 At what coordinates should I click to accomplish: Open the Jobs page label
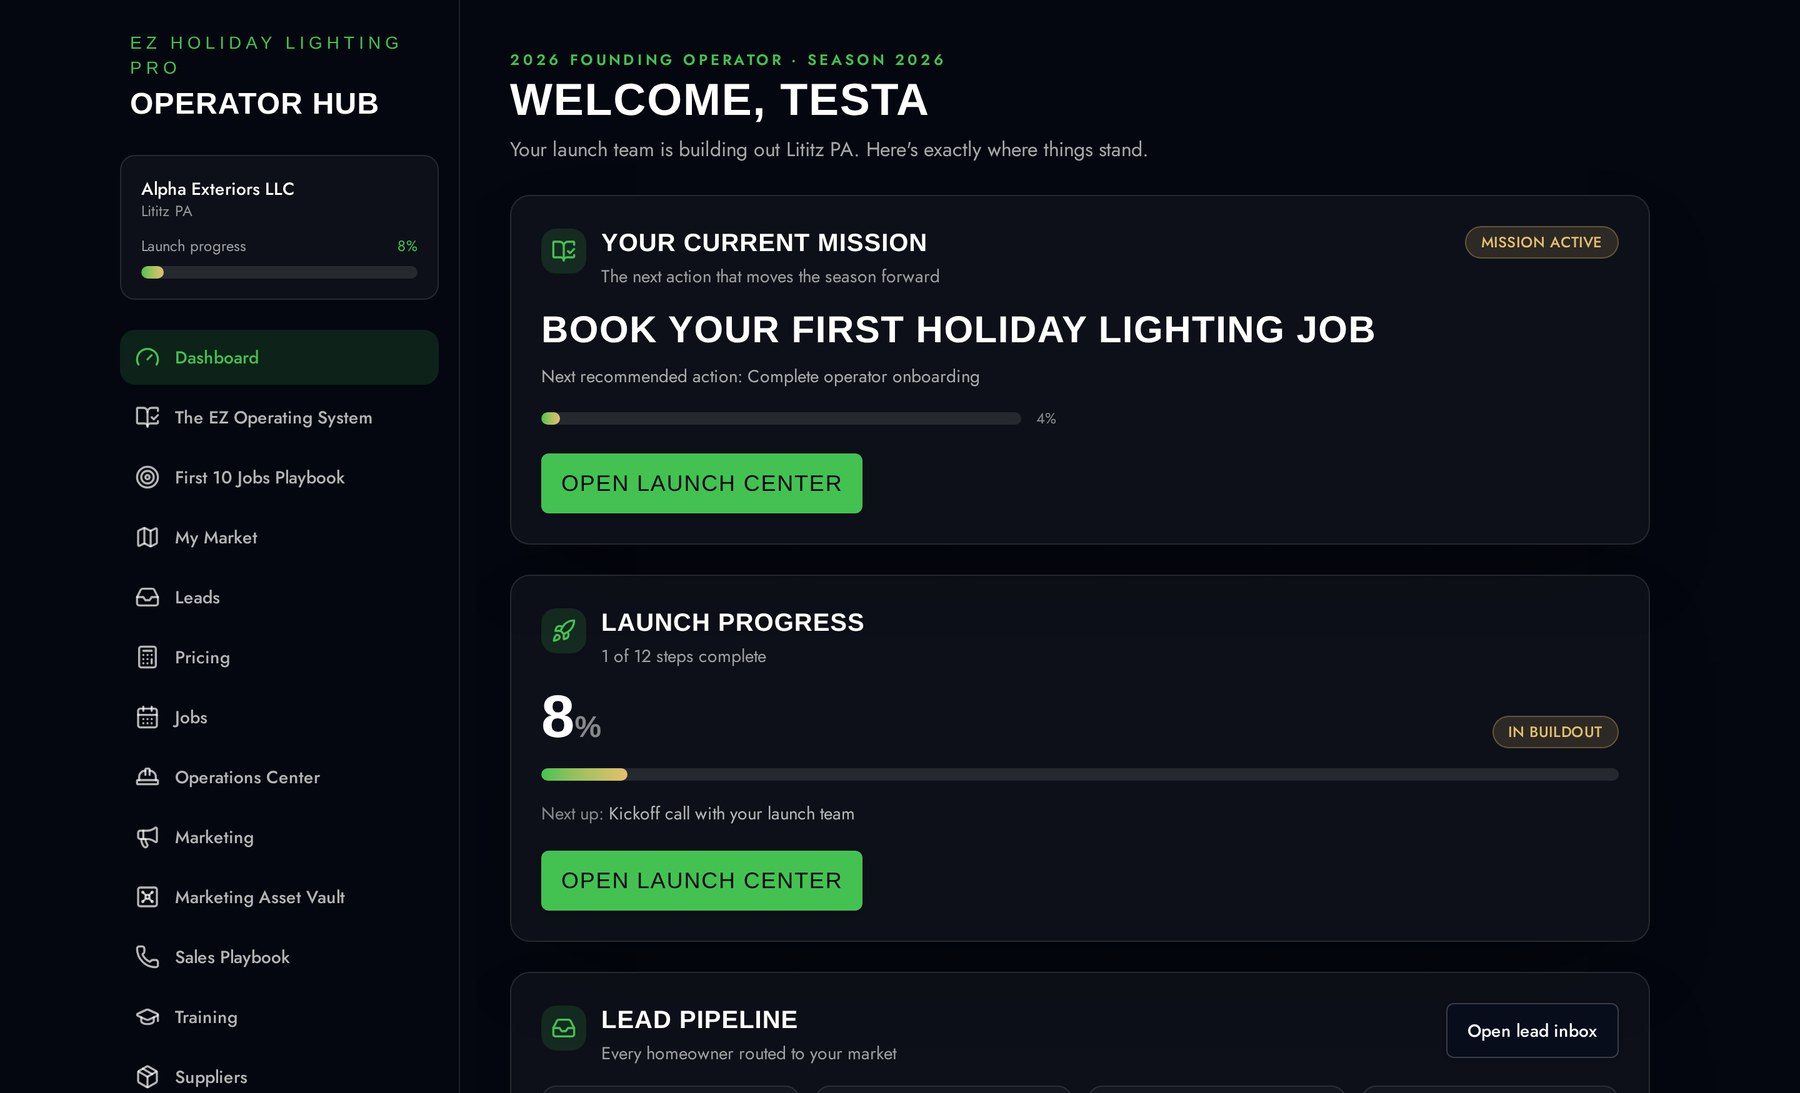pos(190,718)
